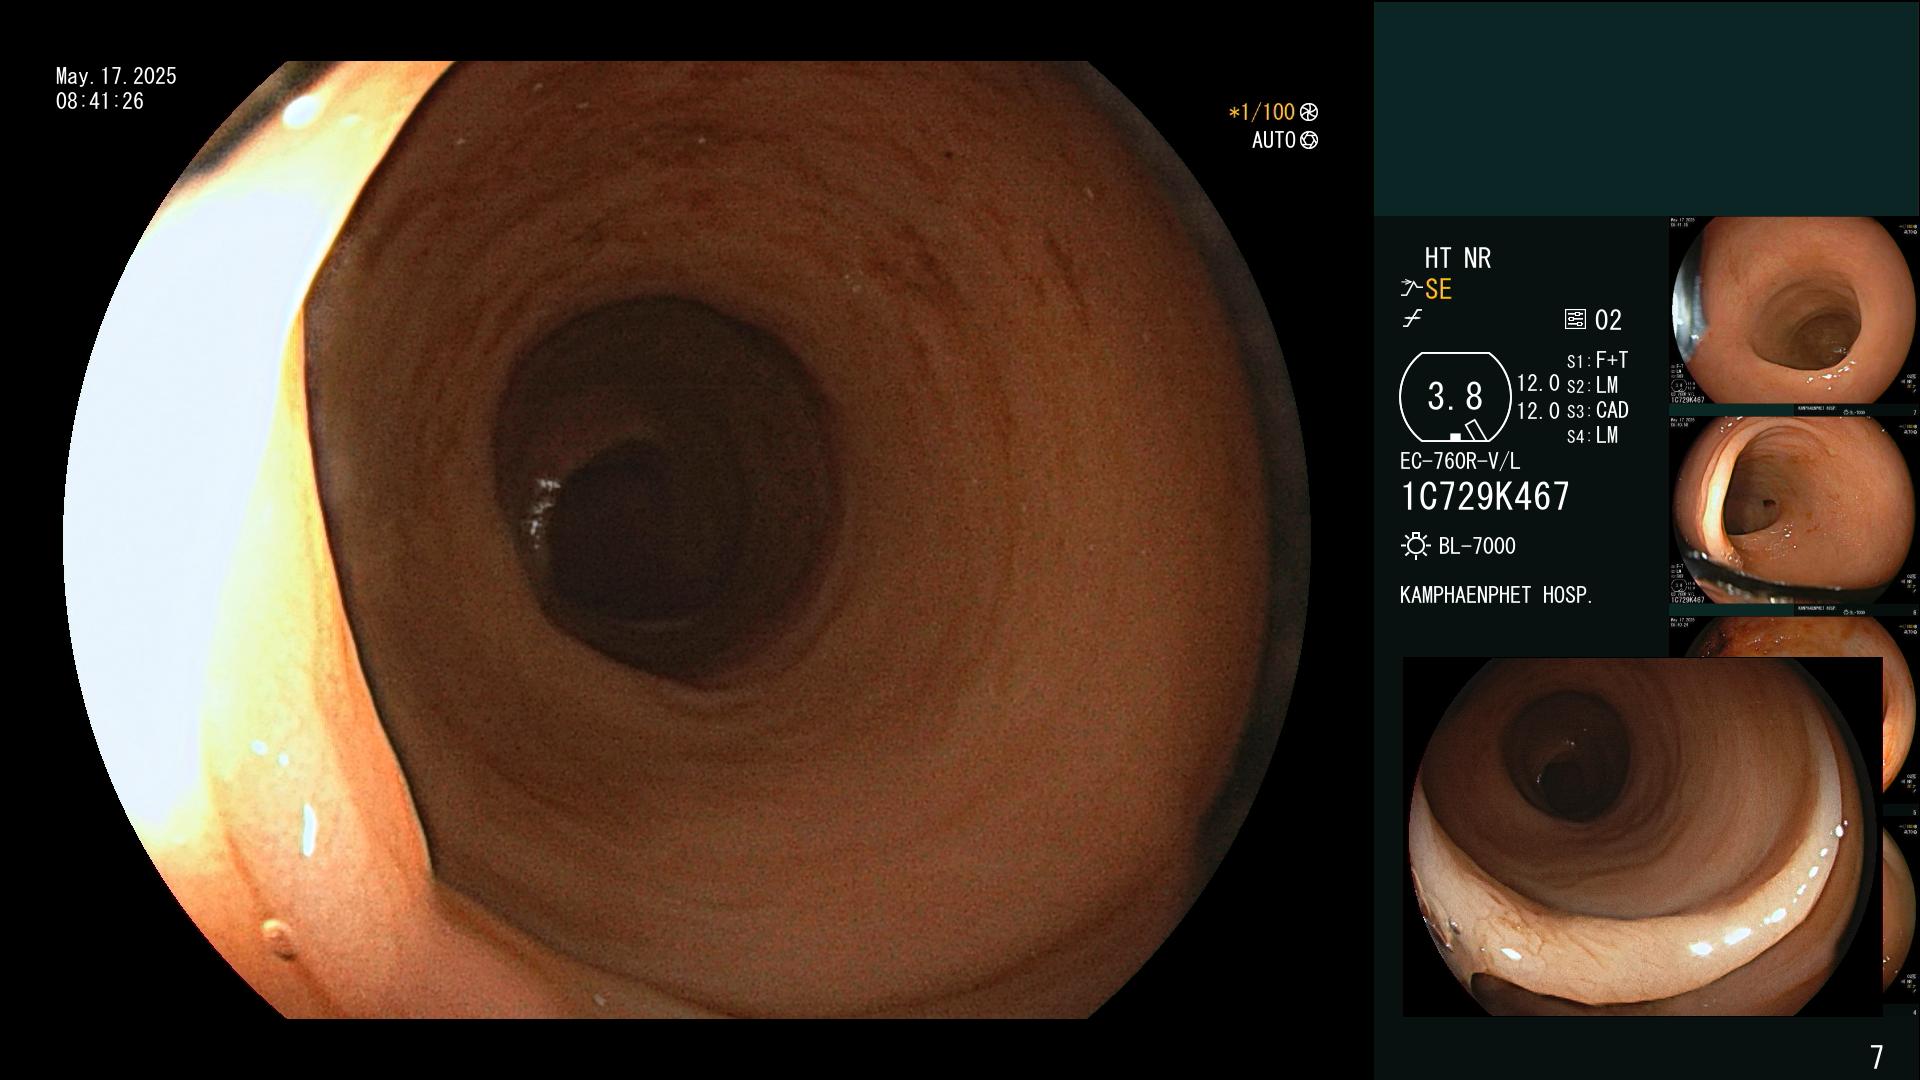The height and width of the screenshot is (1080, 1920).
Task: Click the S2: LM switch assignment
Action: pos(1592,385)
